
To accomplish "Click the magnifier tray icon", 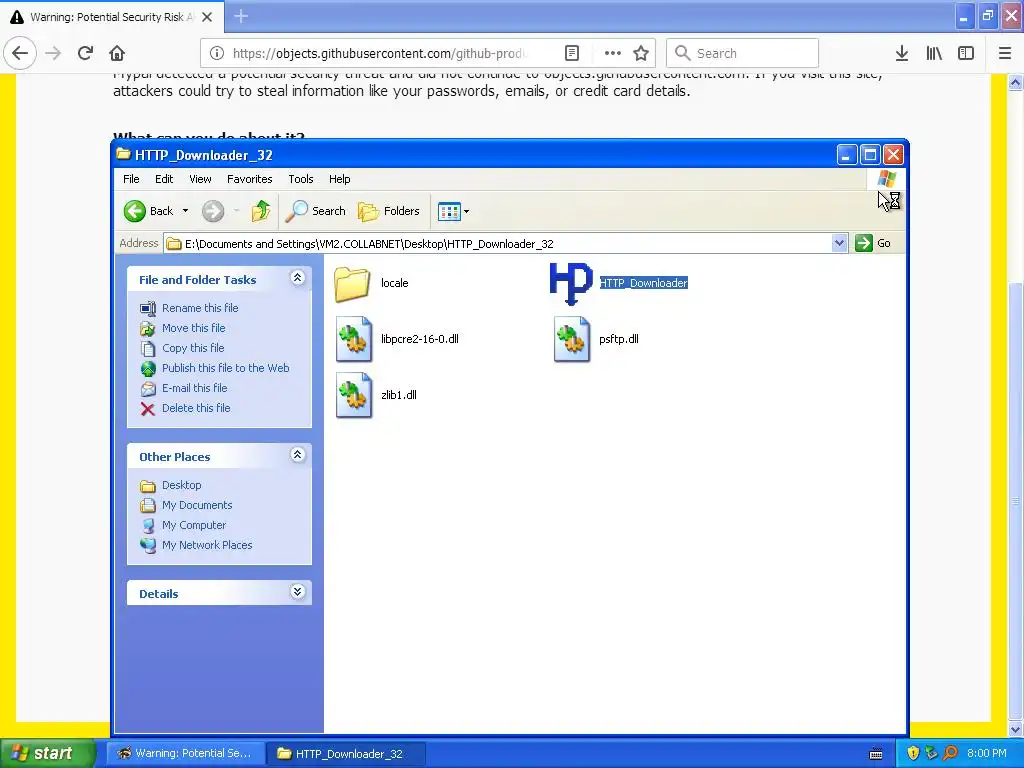I will (x=950, y=753).
